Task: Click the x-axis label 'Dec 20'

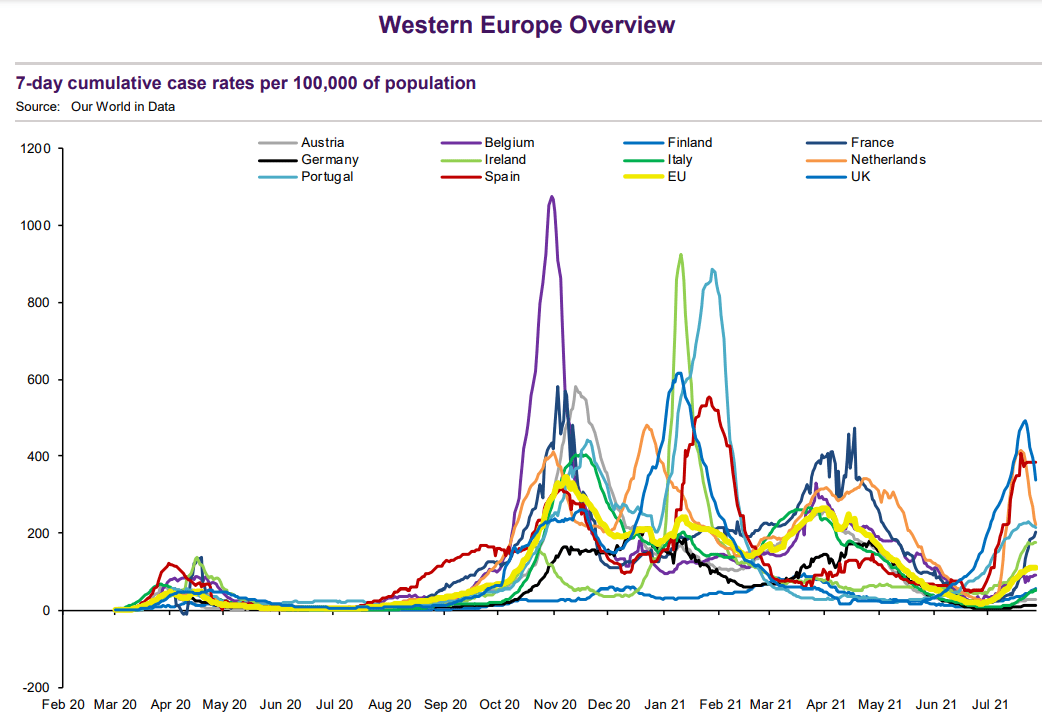Action: (x=609, y=705)
